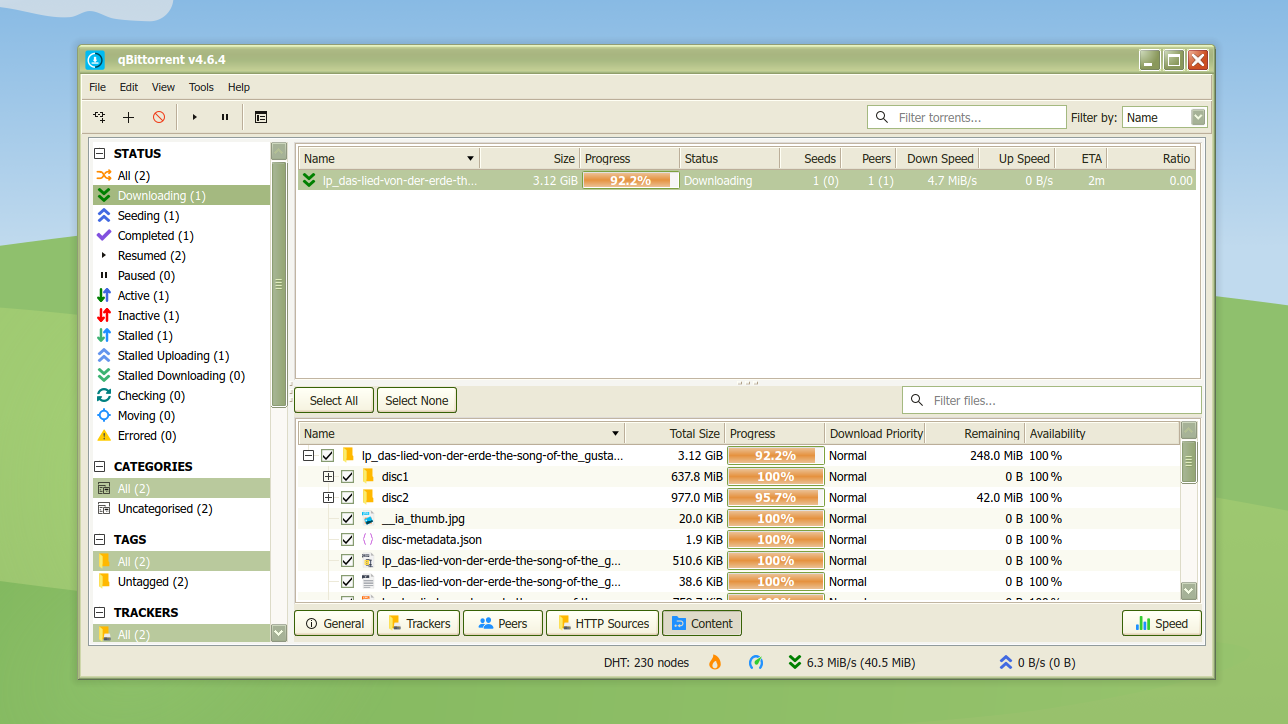This screenshot has height=724, width=1288.
Task: Open the Help menu
Action: pos(239,87)
